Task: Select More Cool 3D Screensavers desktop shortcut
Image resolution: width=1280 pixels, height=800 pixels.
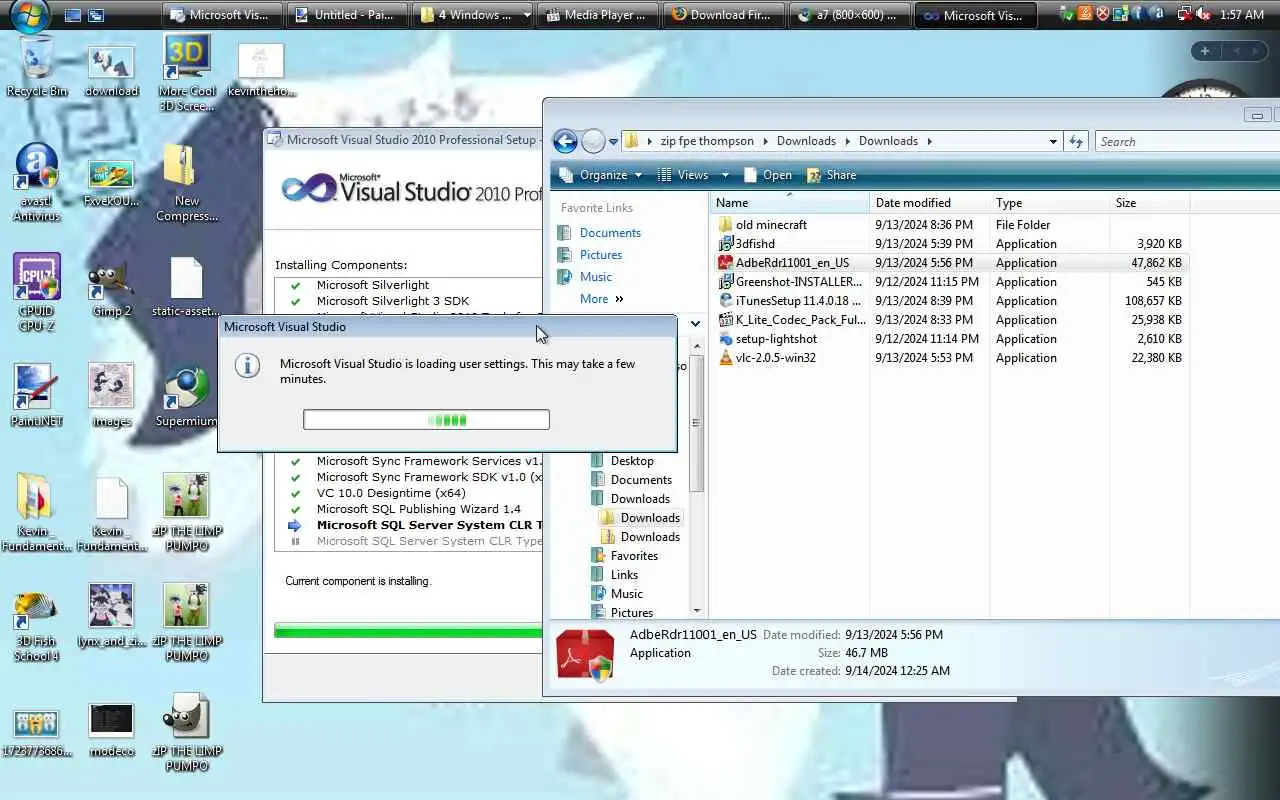Action: (187, 72)
